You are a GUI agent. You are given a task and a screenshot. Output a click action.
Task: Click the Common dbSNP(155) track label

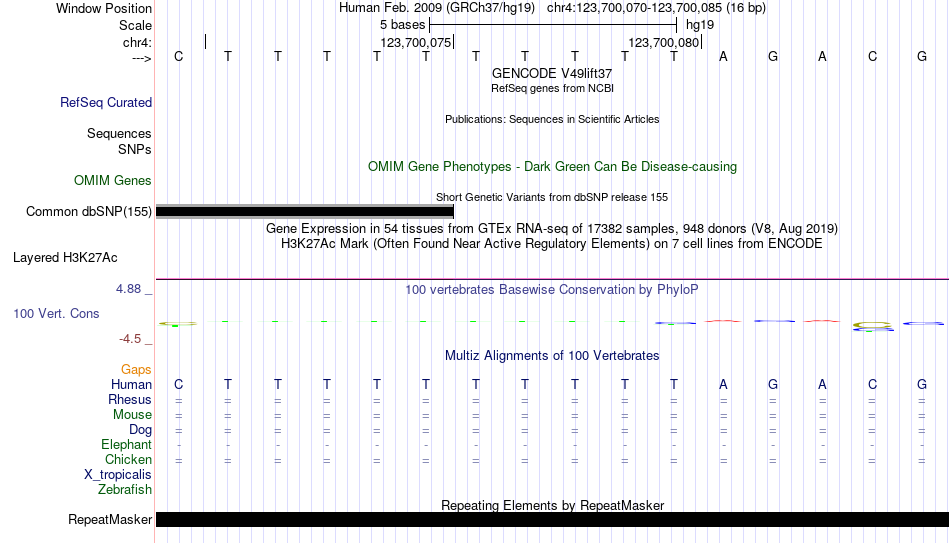coord(88,212)
